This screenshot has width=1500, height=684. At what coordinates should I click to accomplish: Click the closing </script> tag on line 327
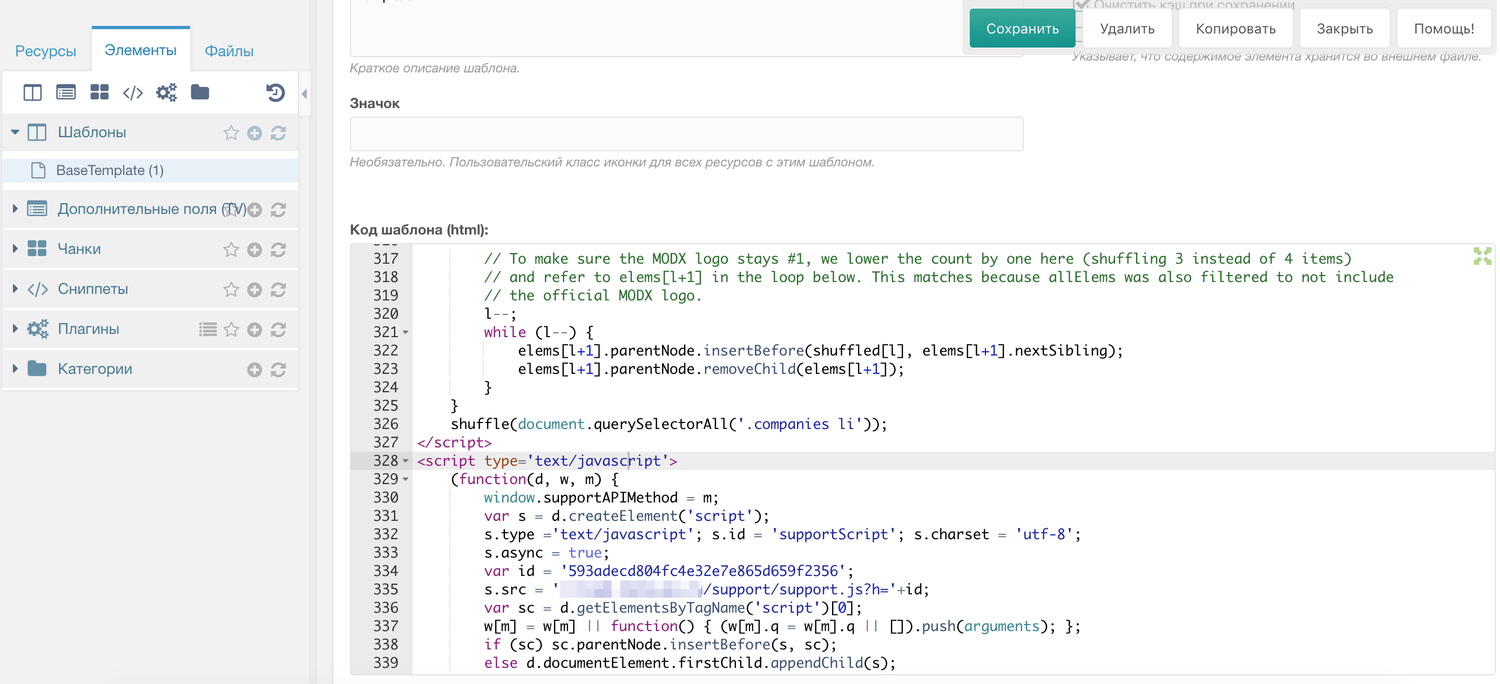454,443
